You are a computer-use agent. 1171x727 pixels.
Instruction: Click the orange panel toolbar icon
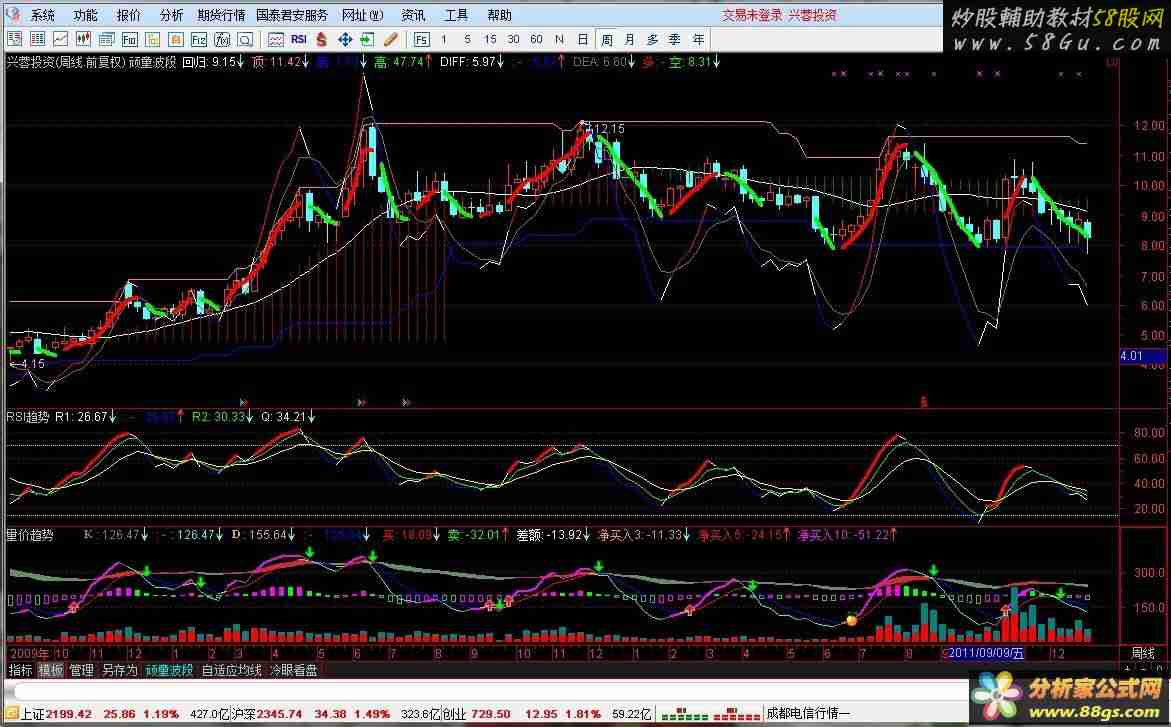[176, 39]
